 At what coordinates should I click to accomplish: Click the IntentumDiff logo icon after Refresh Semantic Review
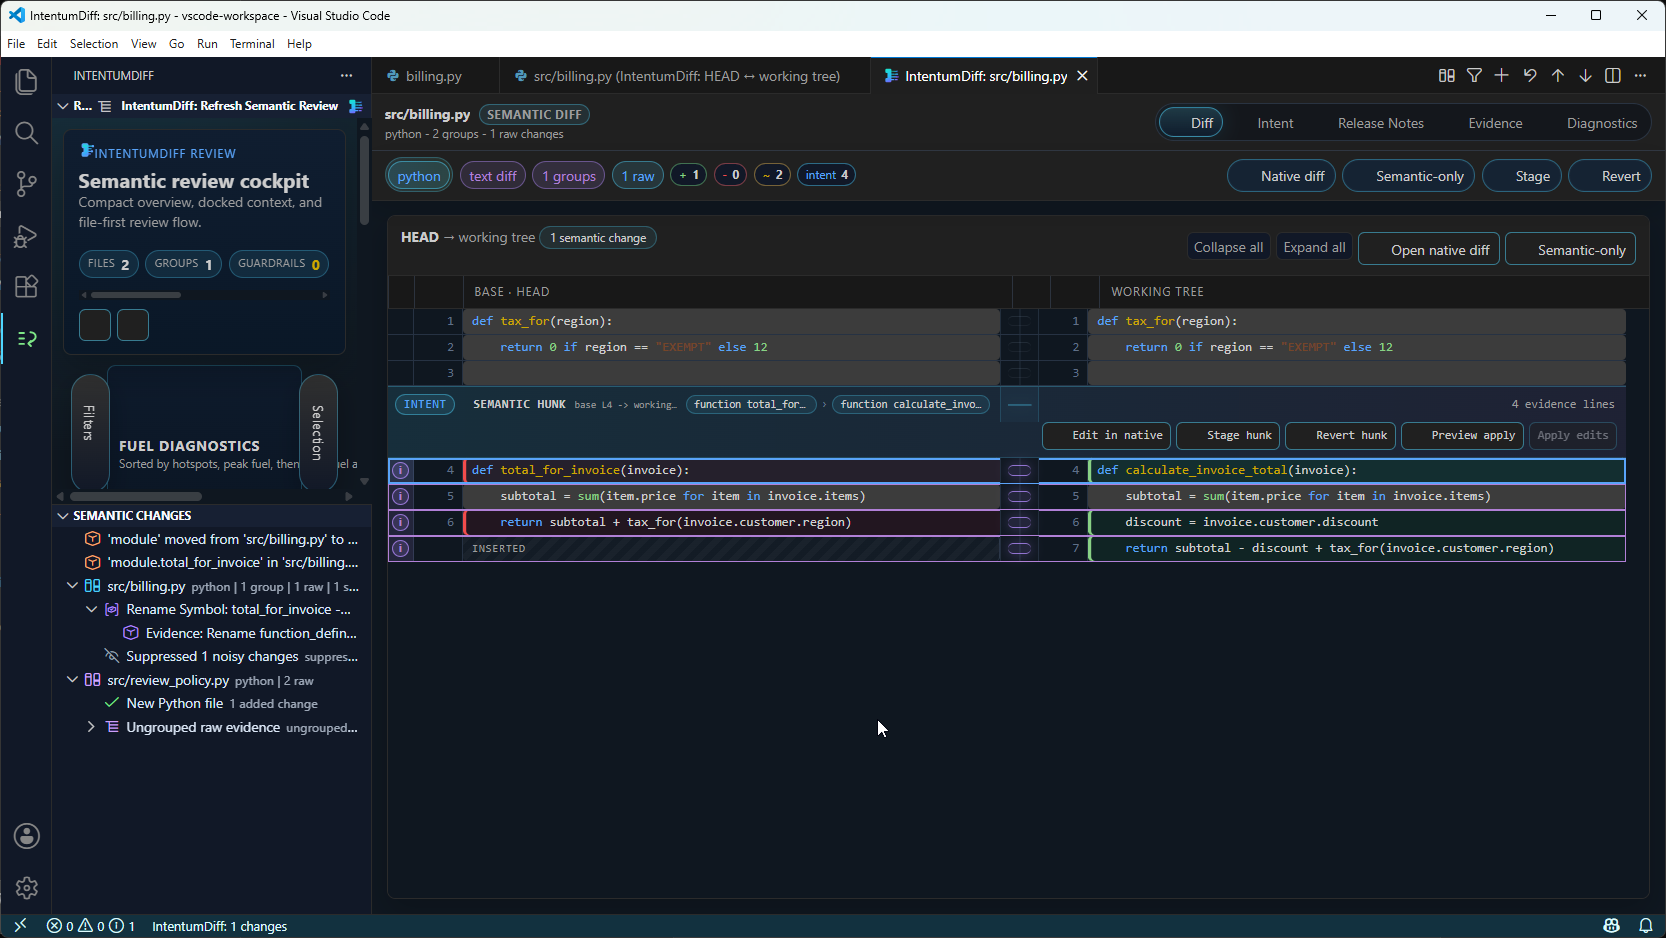click(355, 106)
